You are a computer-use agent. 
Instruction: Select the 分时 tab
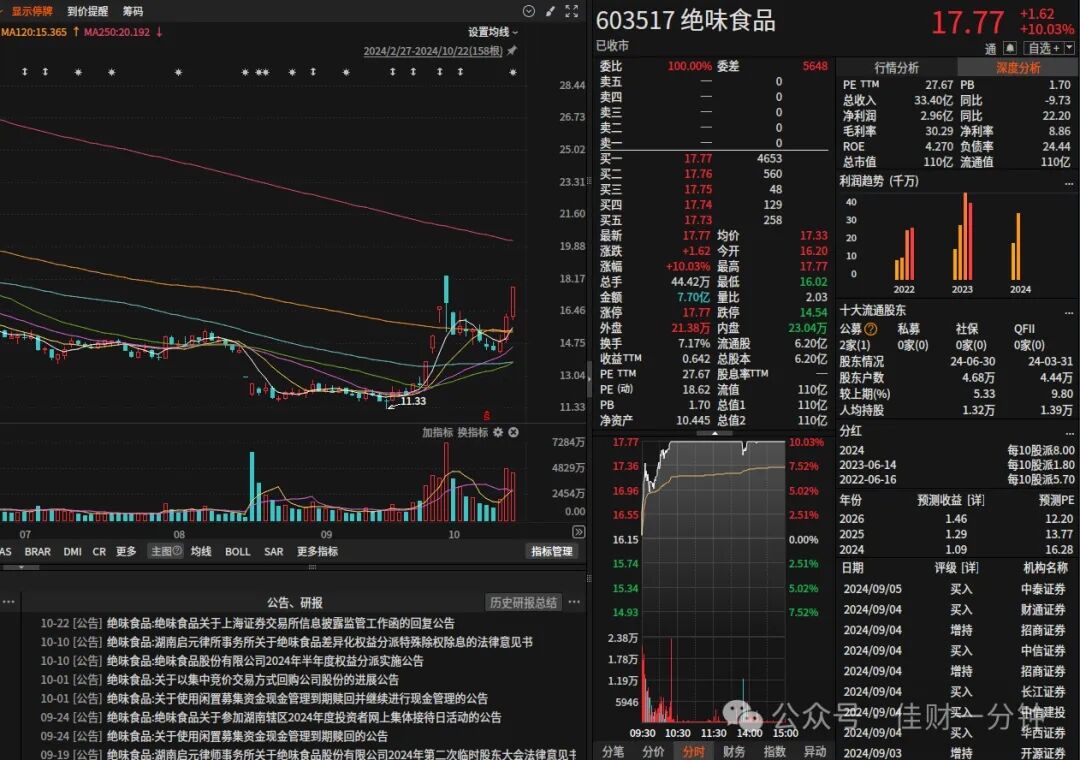click(x=694, y=751)
